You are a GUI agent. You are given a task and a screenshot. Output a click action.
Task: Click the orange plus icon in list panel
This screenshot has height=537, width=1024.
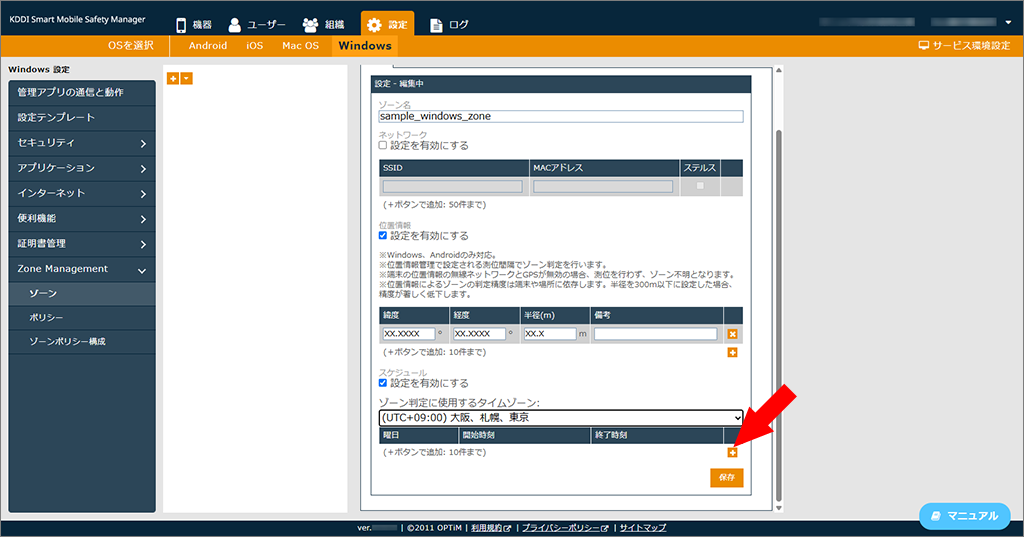173,78
